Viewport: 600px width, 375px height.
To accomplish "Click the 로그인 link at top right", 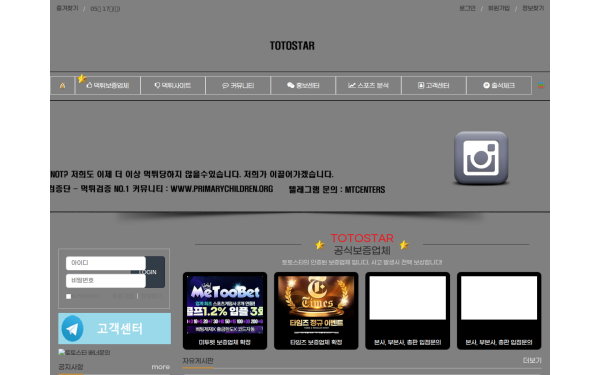I will coord(467,8).
